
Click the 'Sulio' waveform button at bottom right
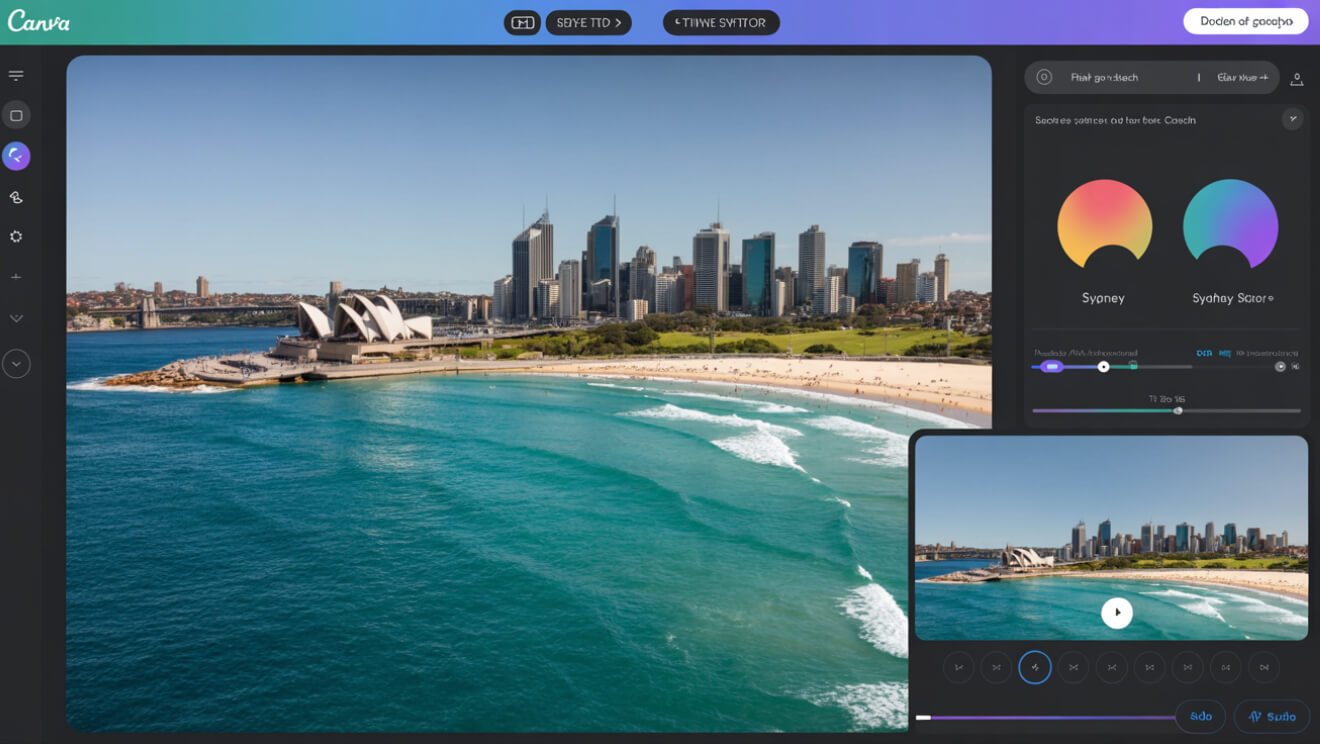1271,716
